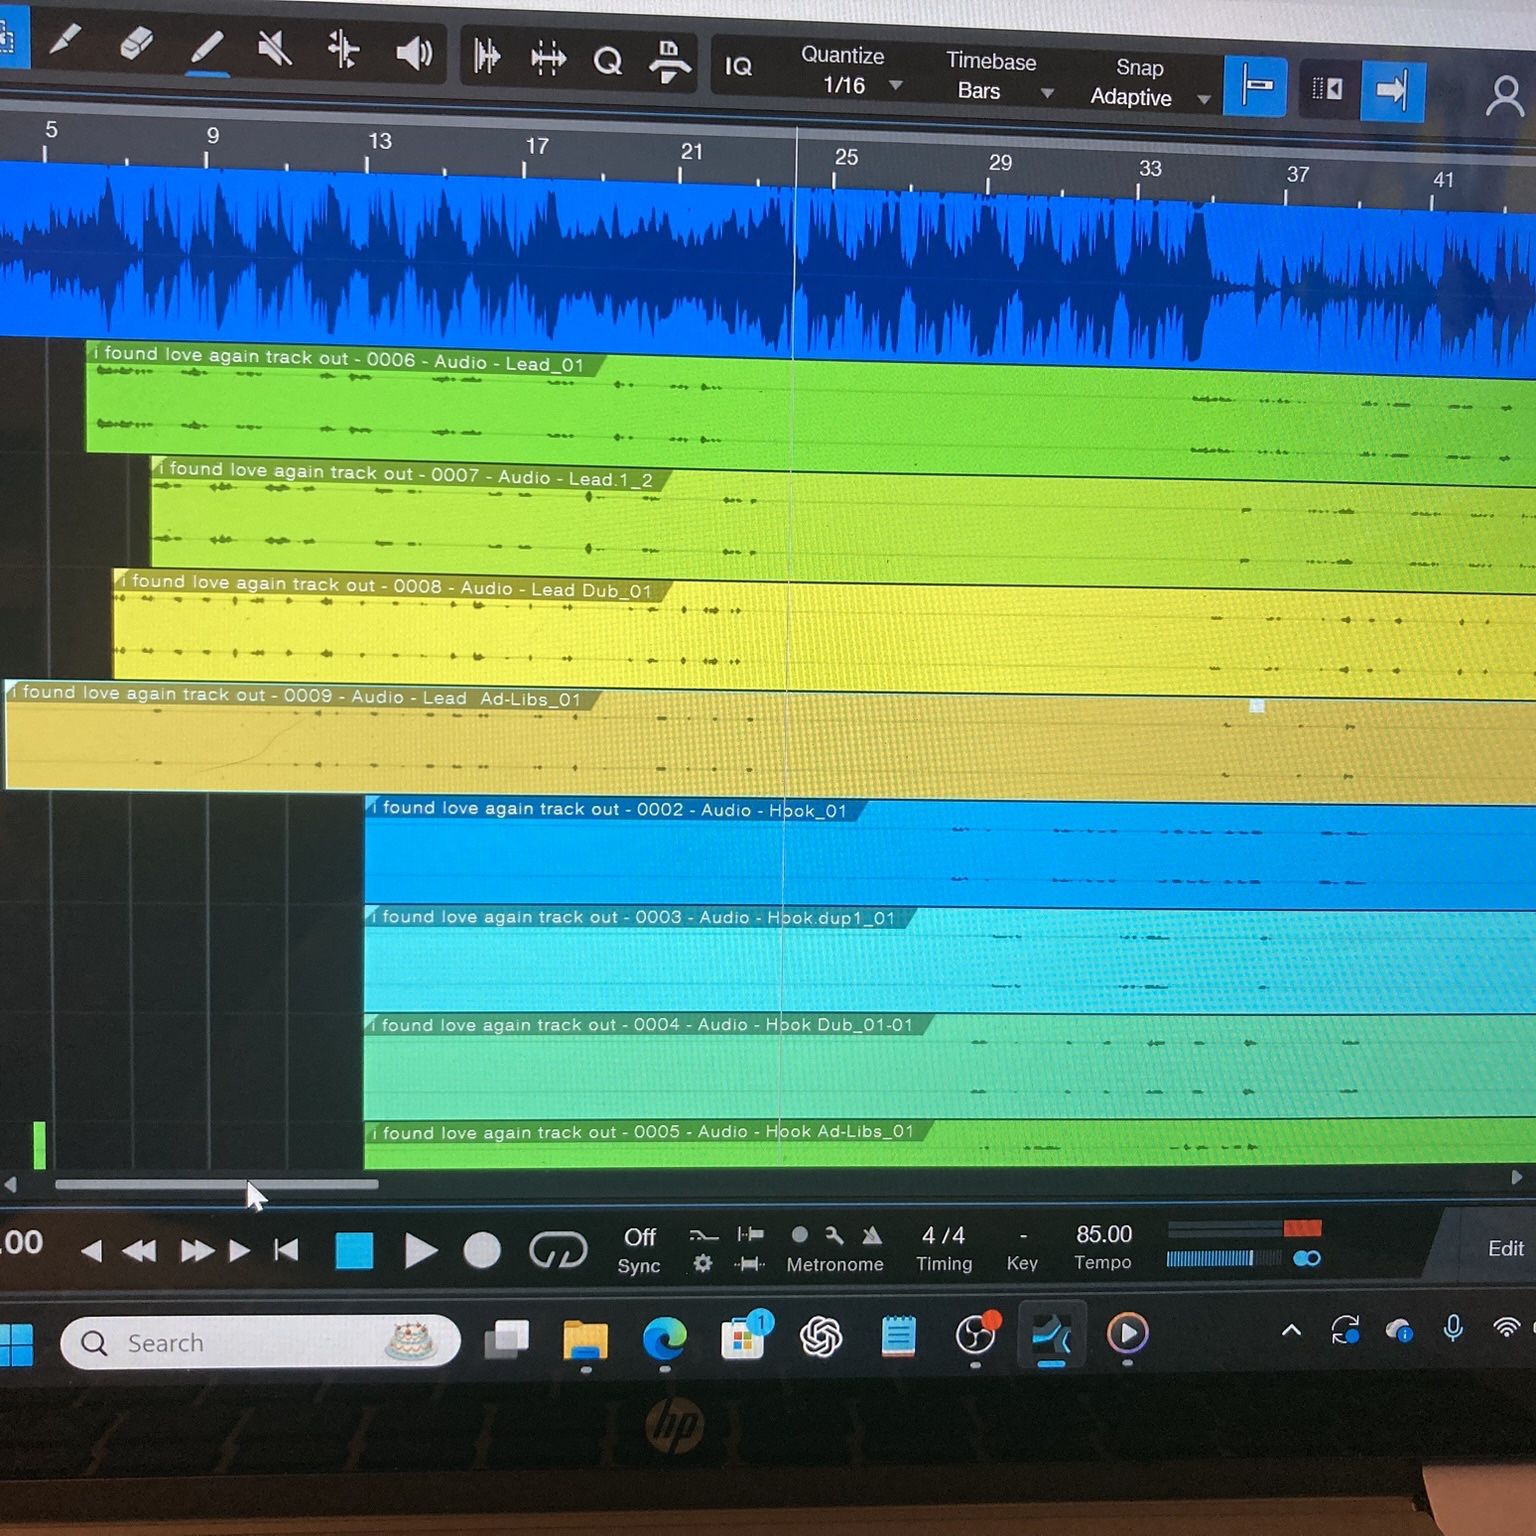Image resolution: width=1536 pixels, height=1536 pixels.
Task: Select the Hook Dub_01-01 clip
Action: click(950, 1067)
